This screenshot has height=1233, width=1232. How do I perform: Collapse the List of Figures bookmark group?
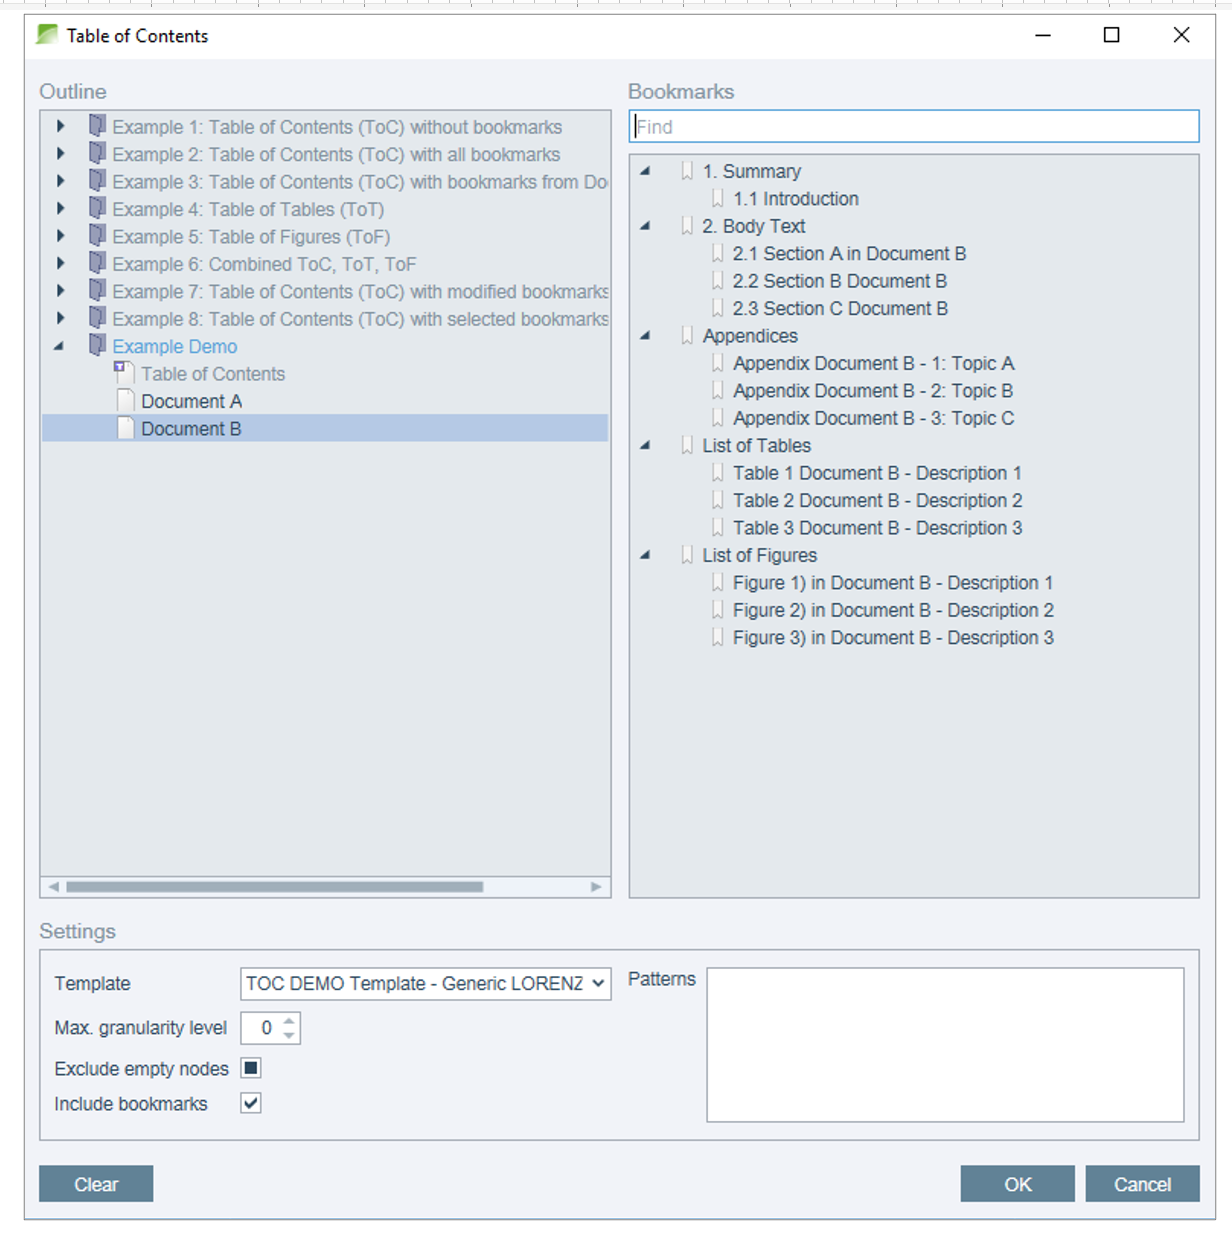tap(646, 555)
